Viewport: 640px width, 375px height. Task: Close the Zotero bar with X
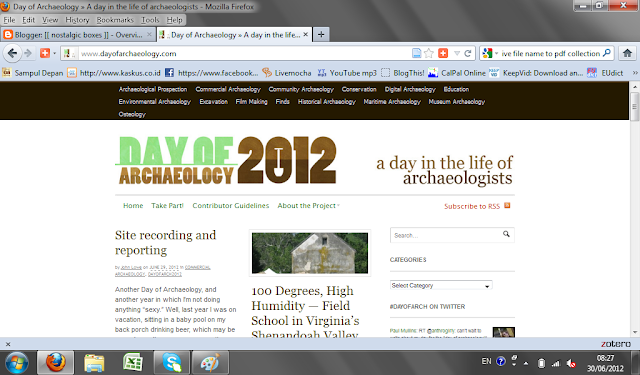[8, 344]
